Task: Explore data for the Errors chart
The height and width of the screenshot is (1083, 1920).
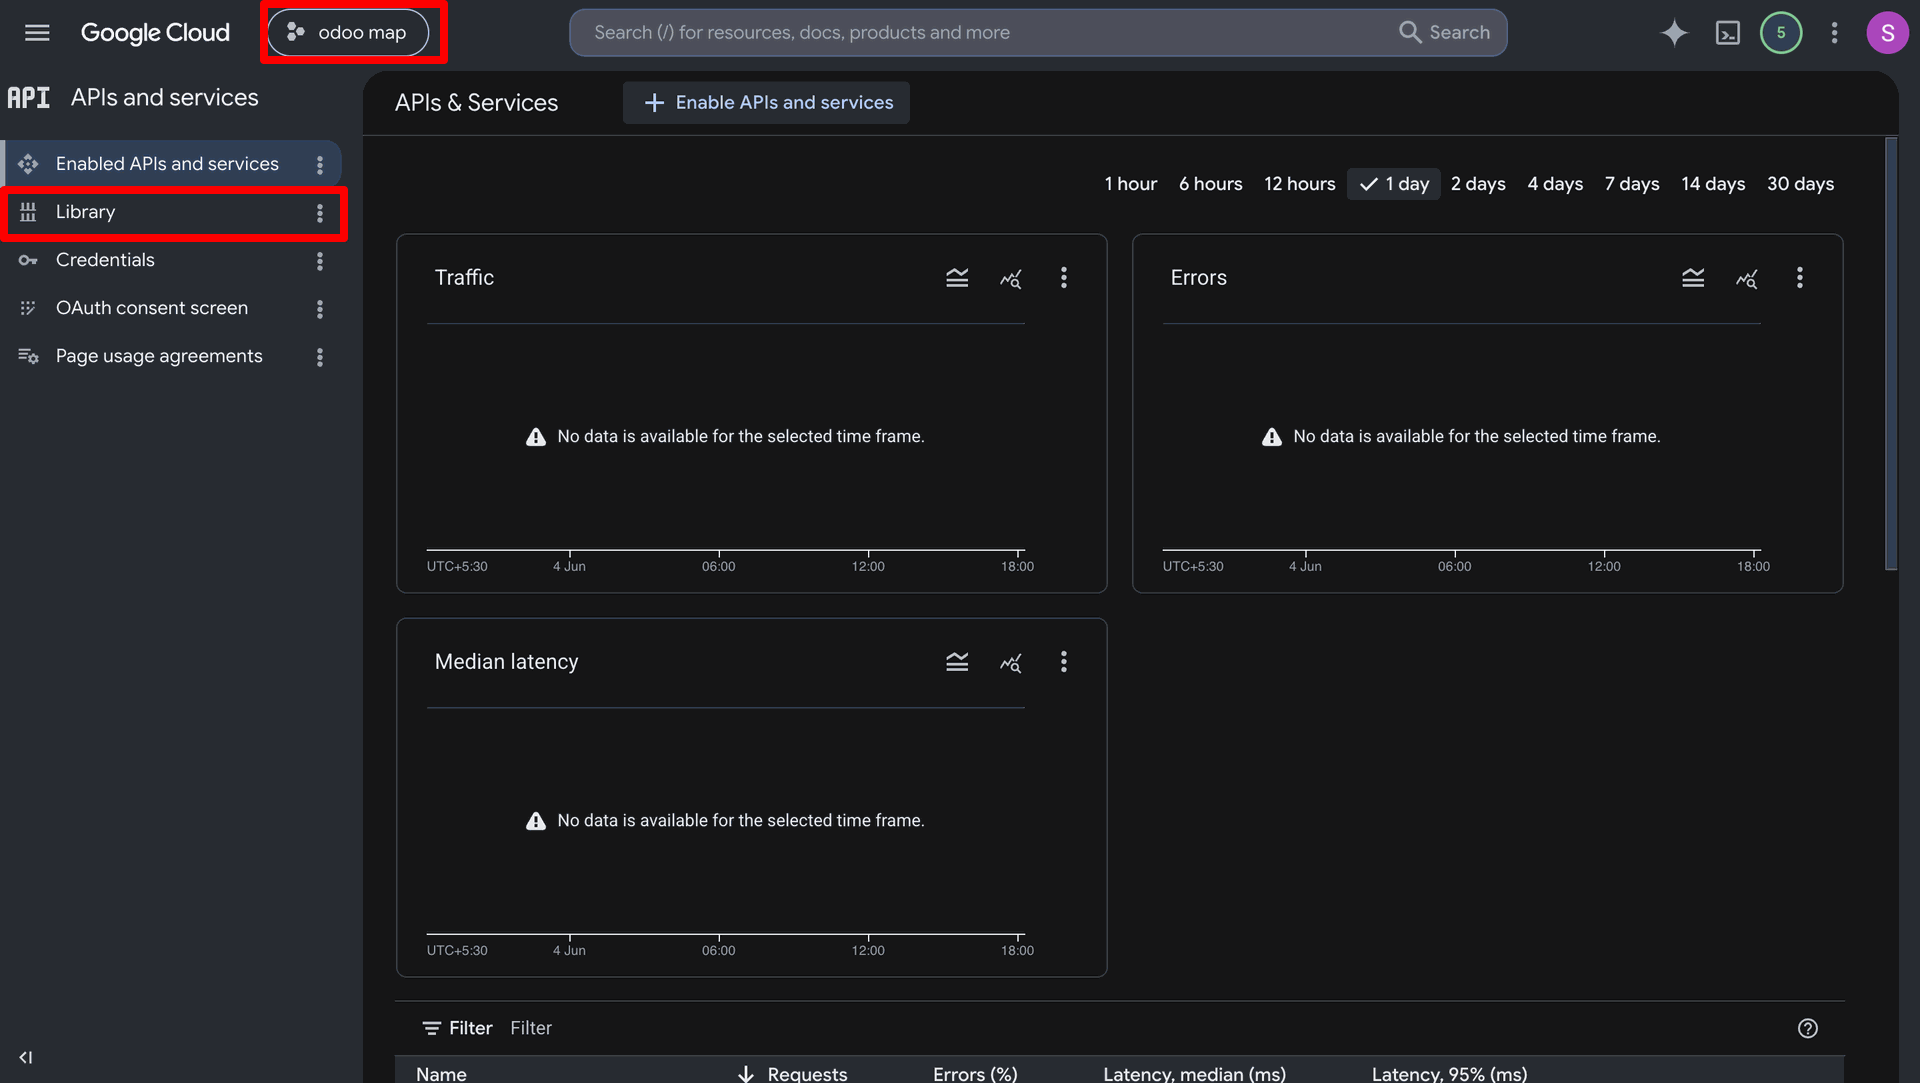Action: 1746,278
